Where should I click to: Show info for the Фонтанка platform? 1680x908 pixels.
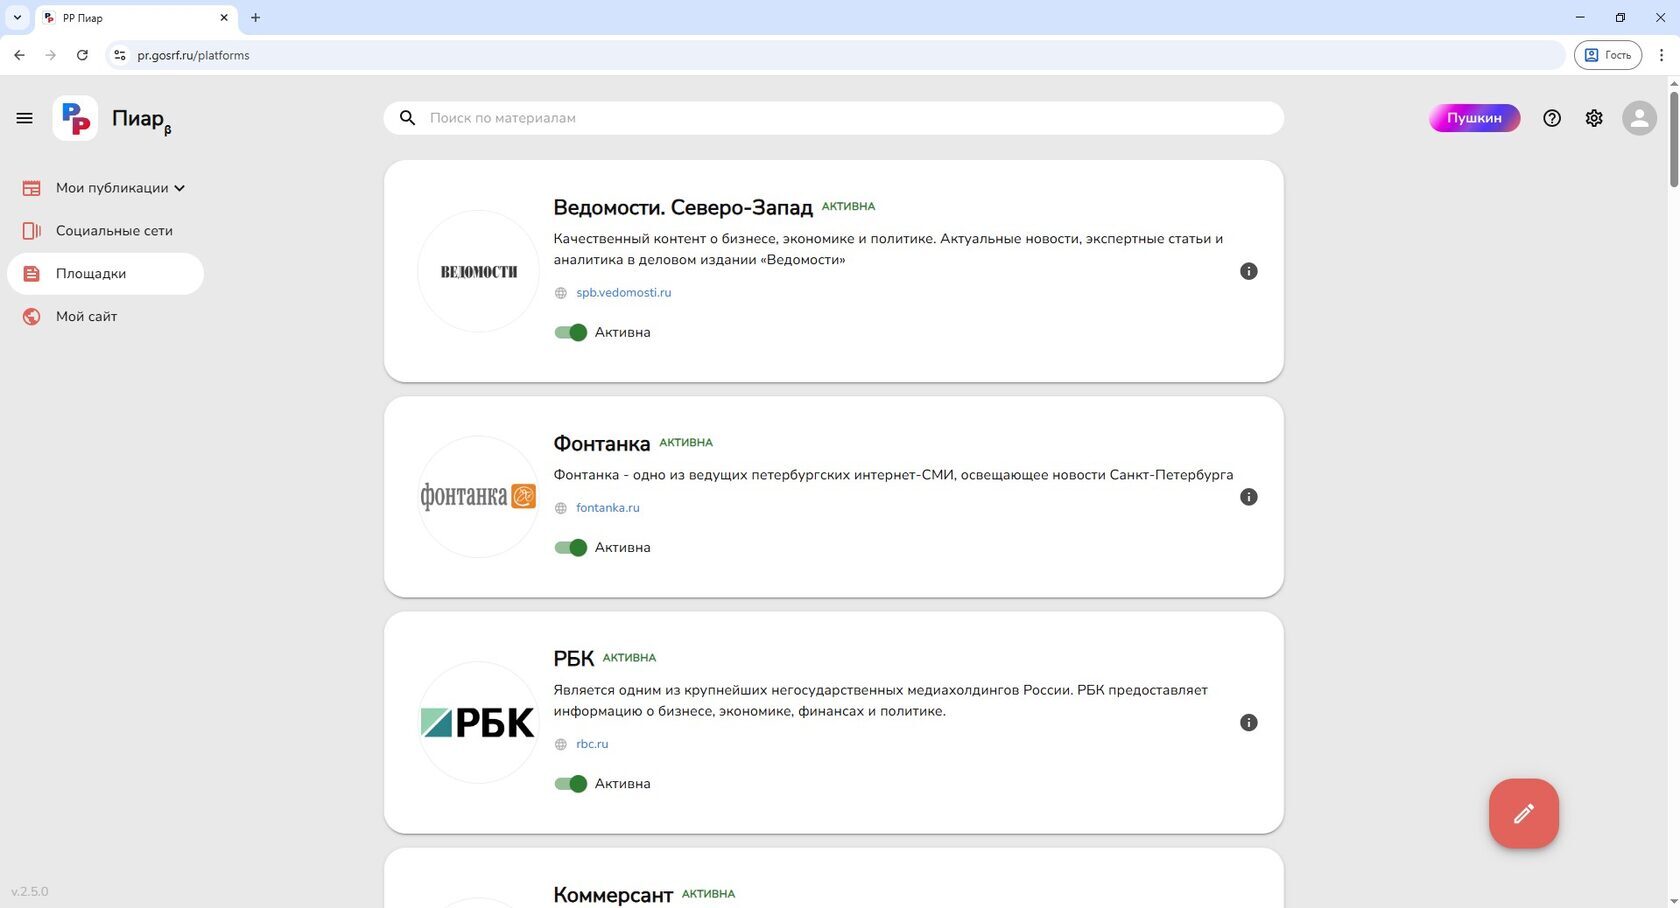tap(1249, 497)
